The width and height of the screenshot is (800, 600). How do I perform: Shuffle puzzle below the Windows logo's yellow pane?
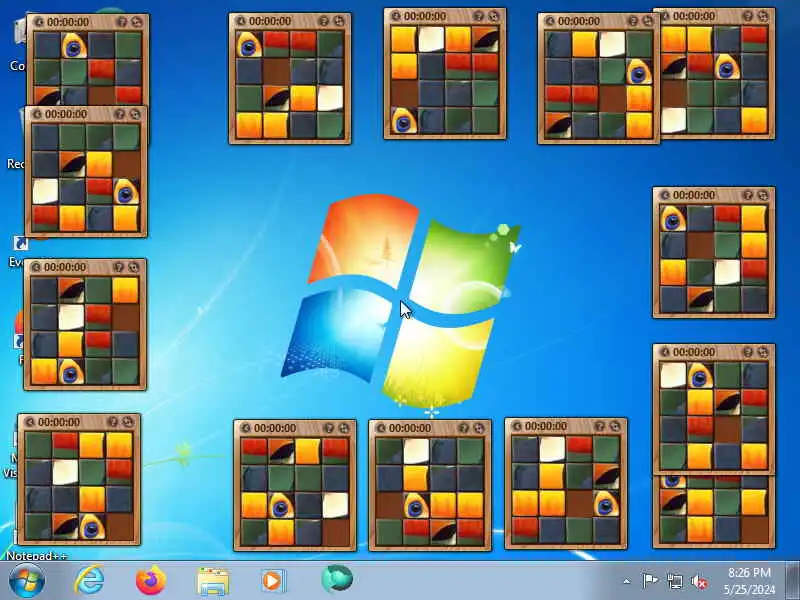(479, 428)
